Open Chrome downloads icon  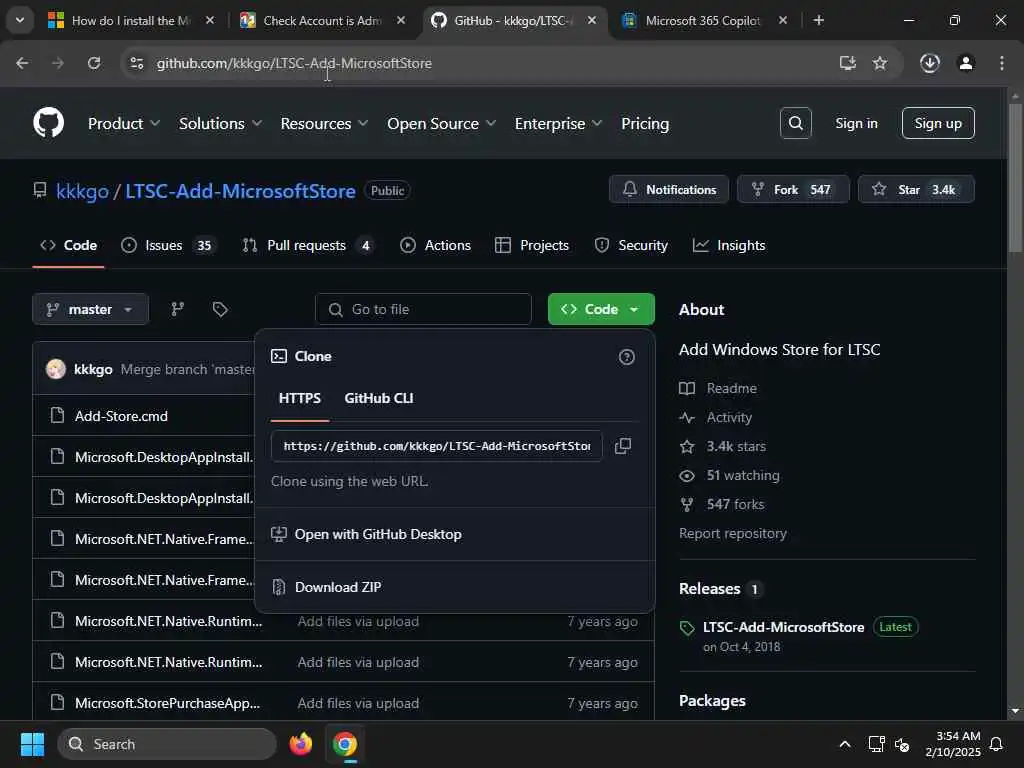929,63
